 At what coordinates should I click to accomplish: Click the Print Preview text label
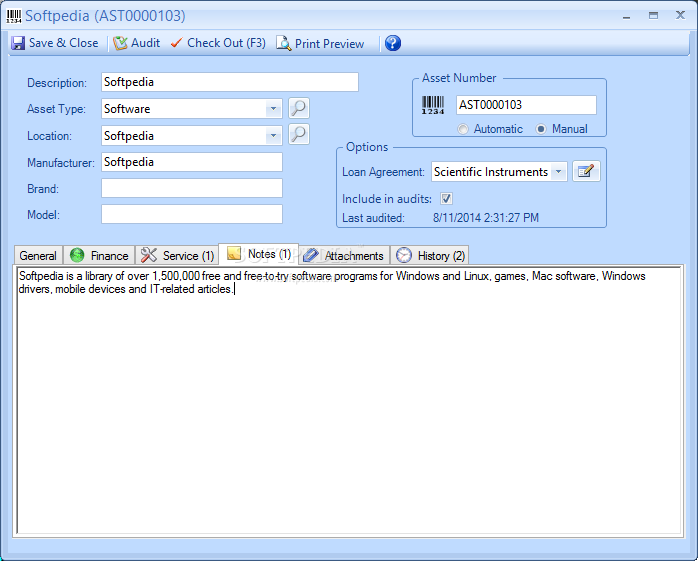329,44
